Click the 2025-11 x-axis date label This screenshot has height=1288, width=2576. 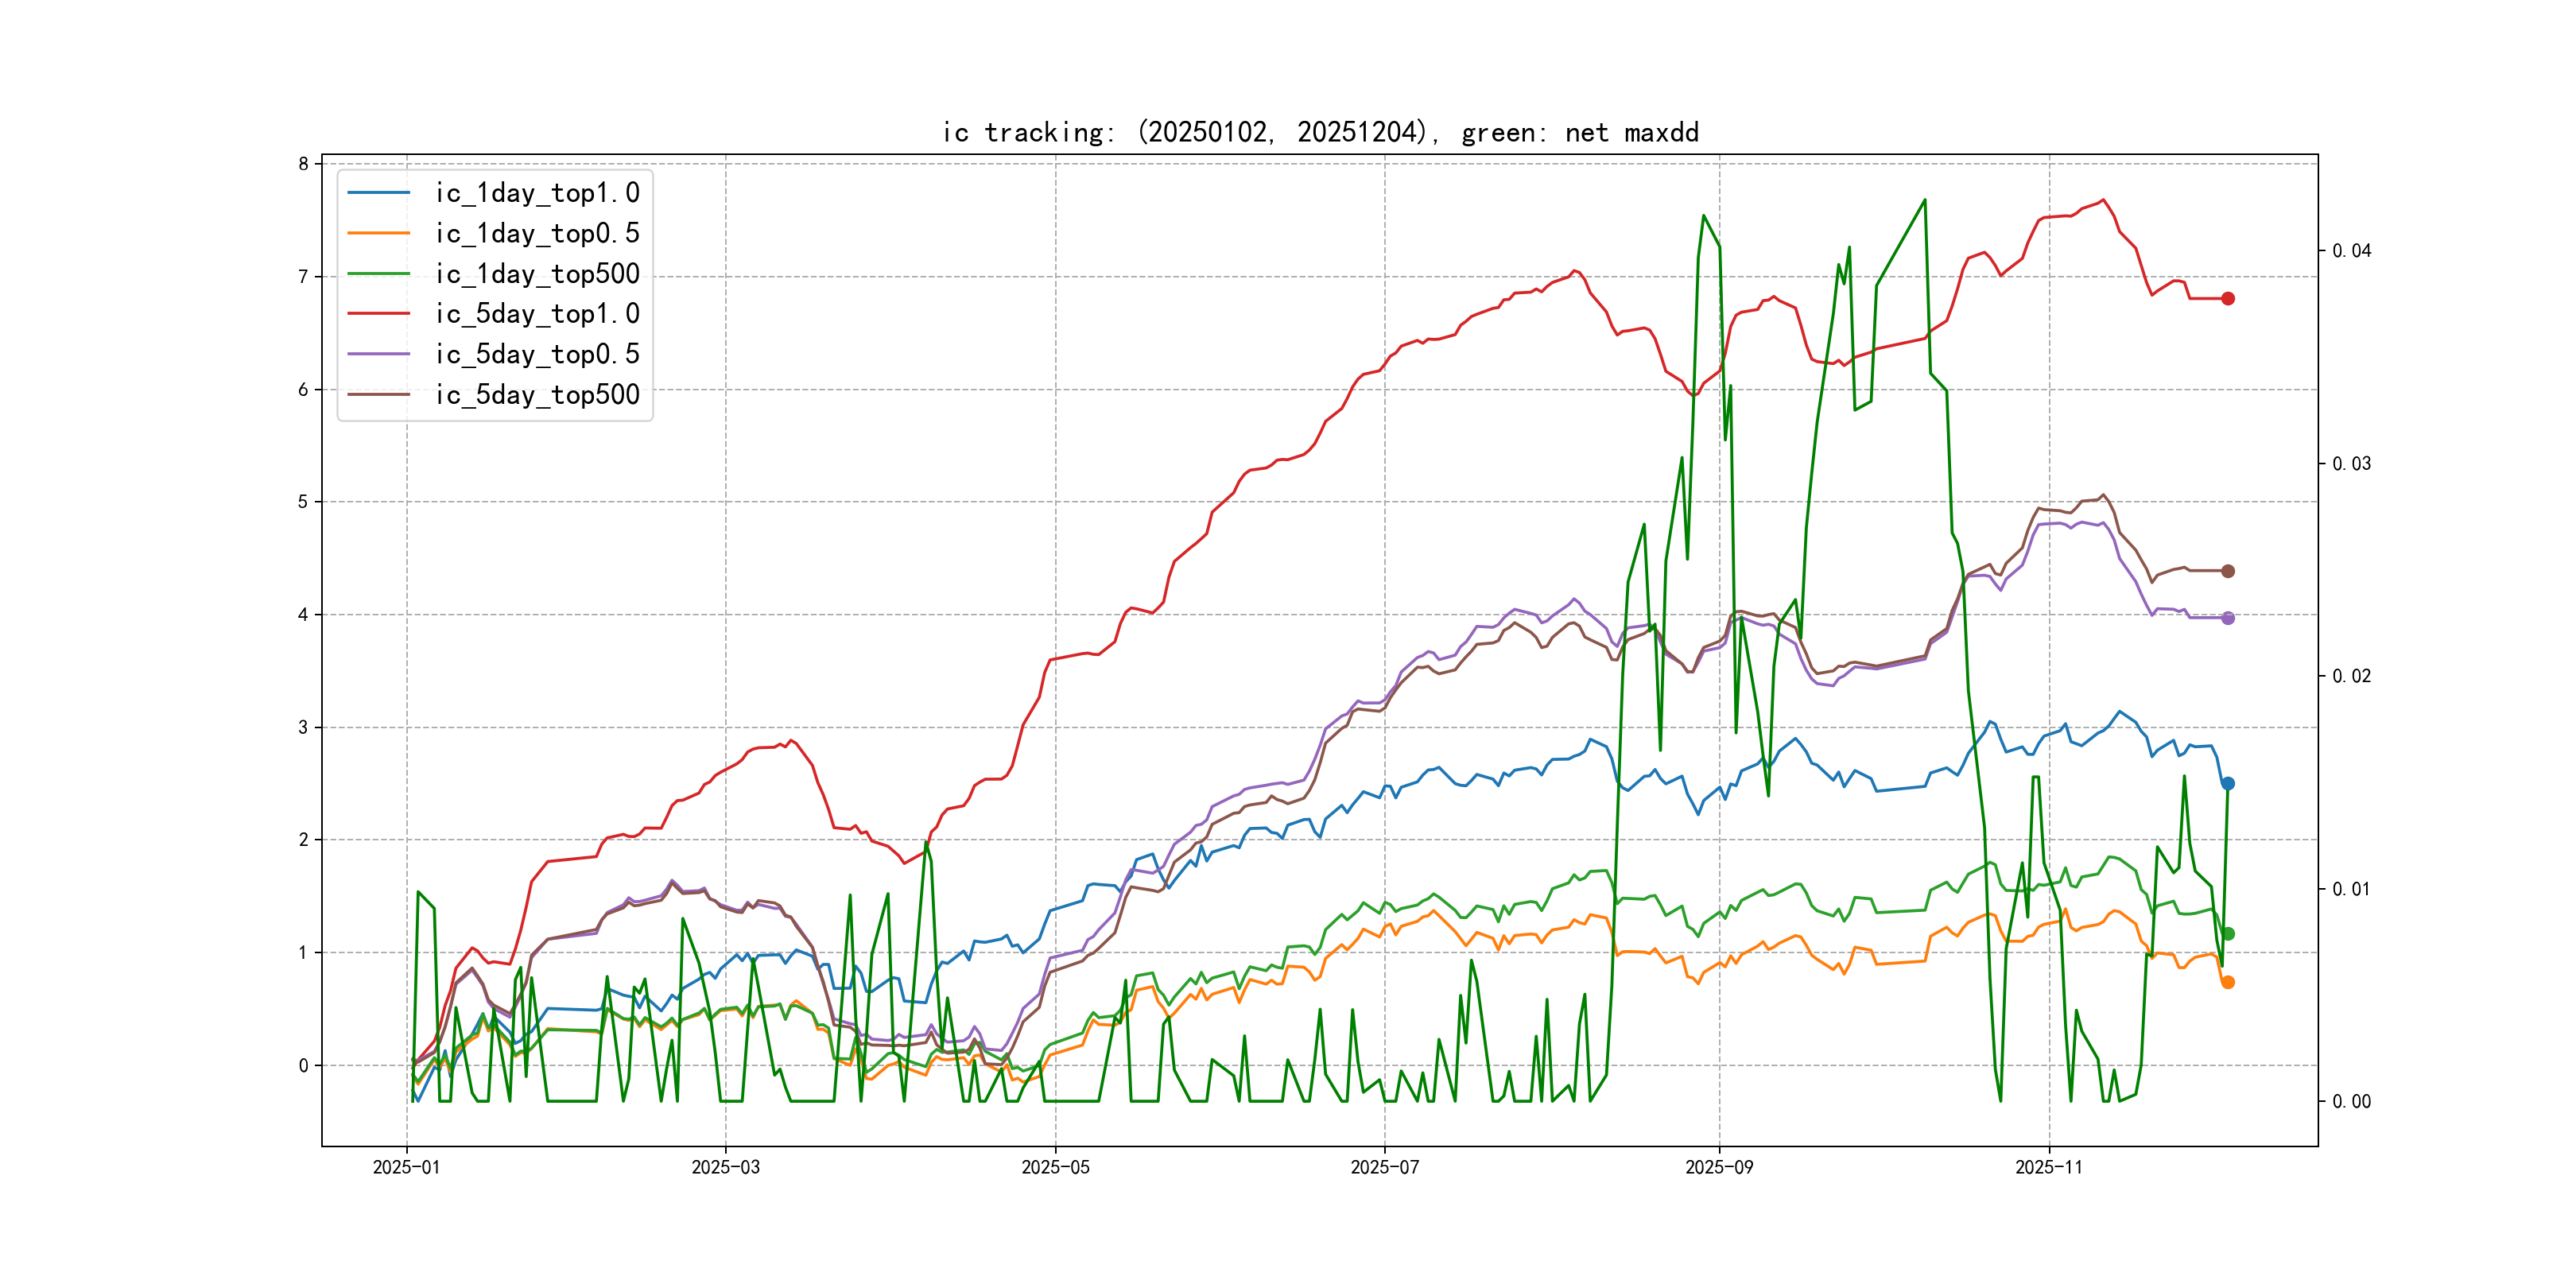coord(2048,1167)
